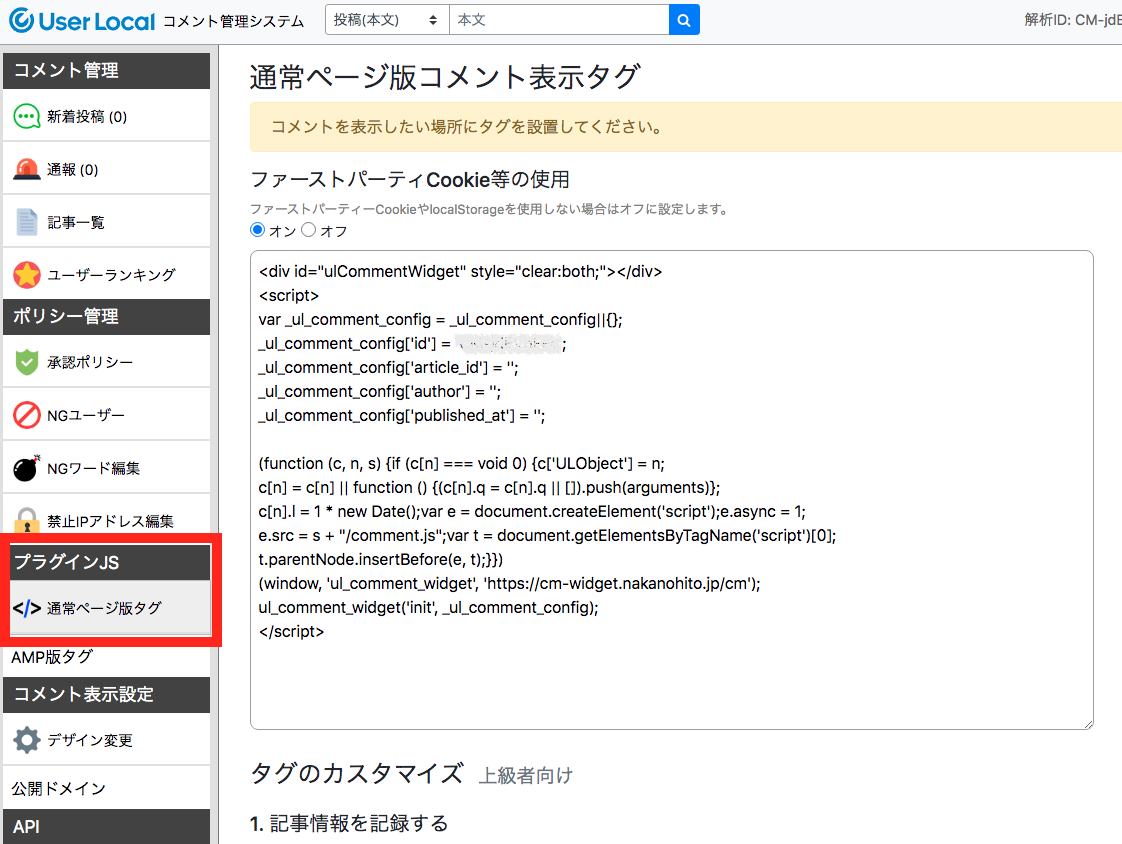This screenshot has height=844, width=1122.
Task: Click the プラグインJS section header
Action: (109, 562)
